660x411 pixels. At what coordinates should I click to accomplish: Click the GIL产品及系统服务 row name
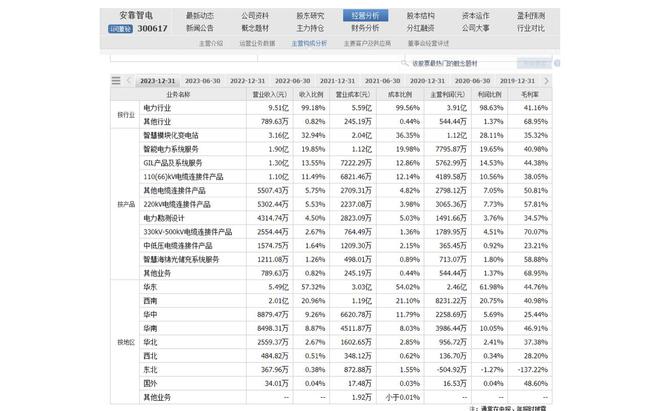click(173, 163)
